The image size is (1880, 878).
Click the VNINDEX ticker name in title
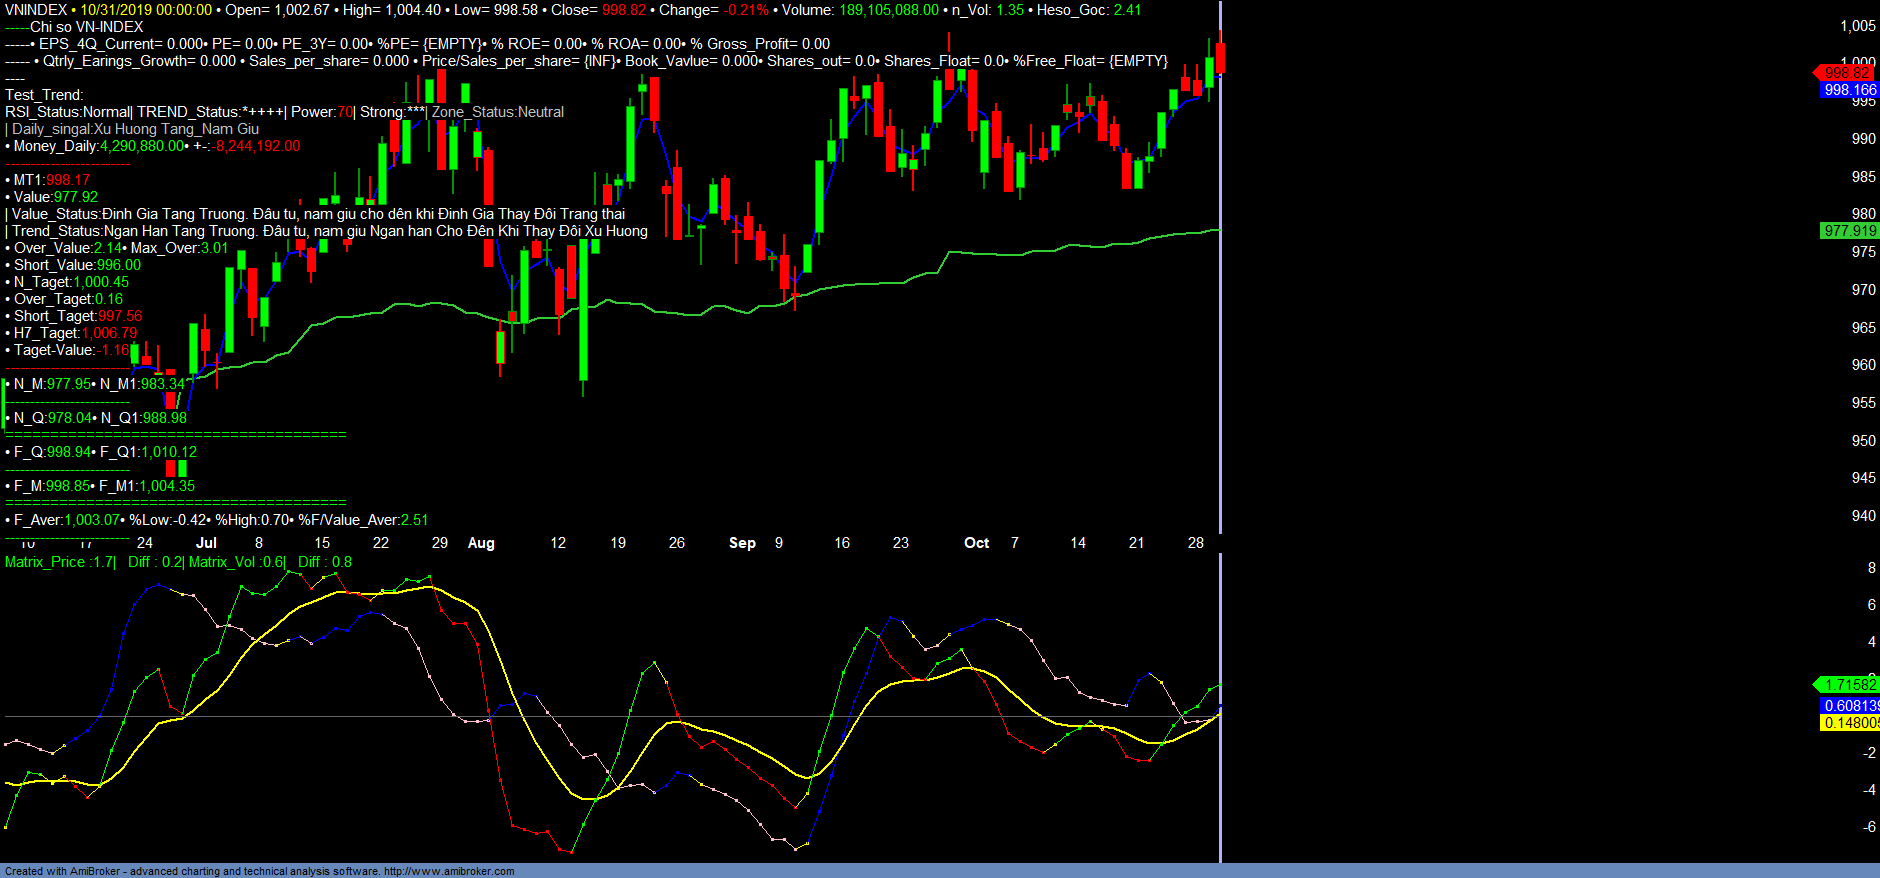pyautogui.click(x=36, y=10)
